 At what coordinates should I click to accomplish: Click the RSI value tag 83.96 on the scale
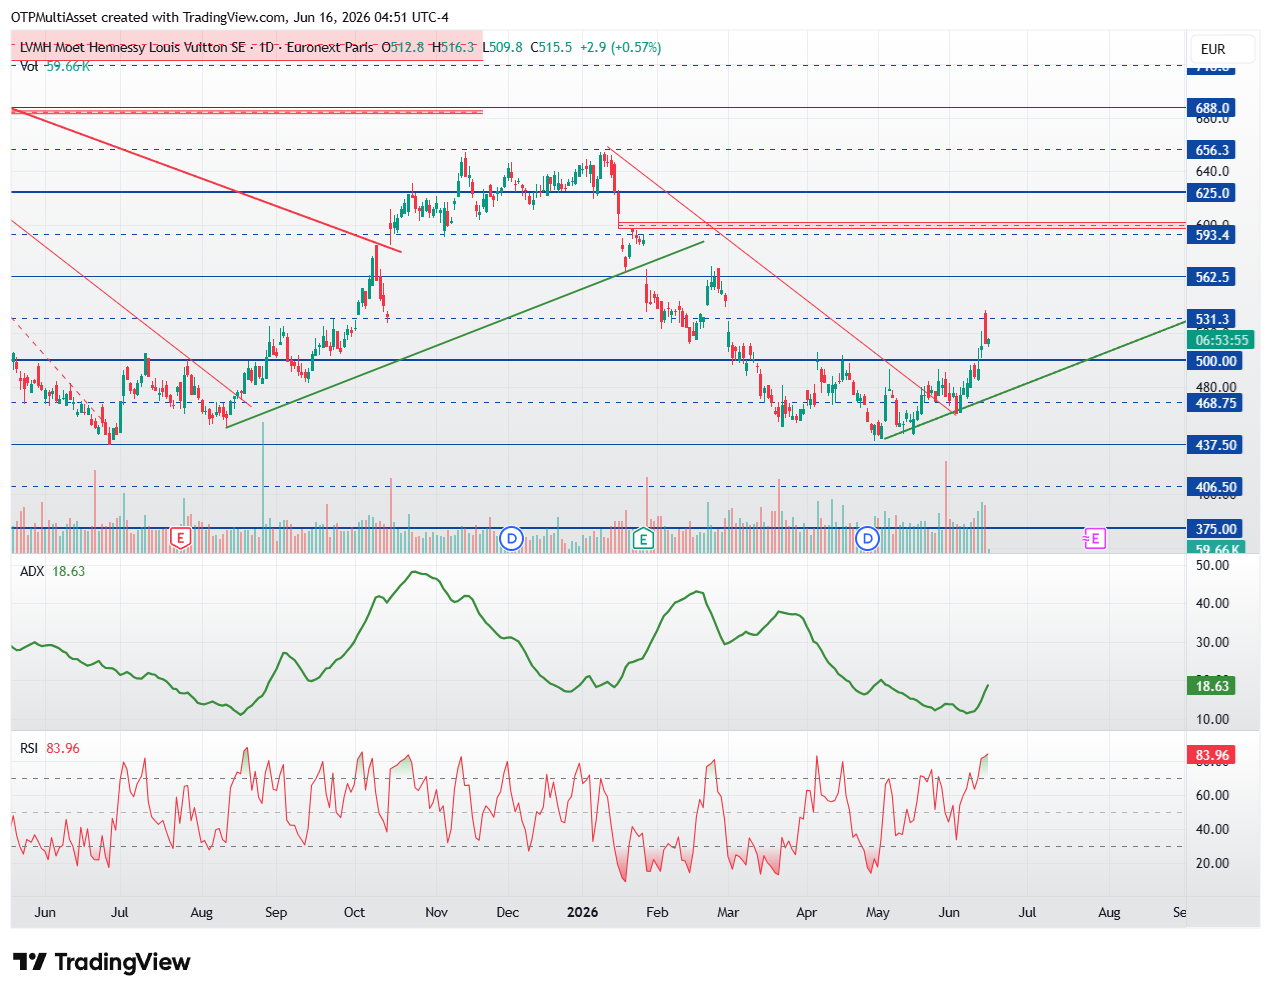(x=1212, y=755)
